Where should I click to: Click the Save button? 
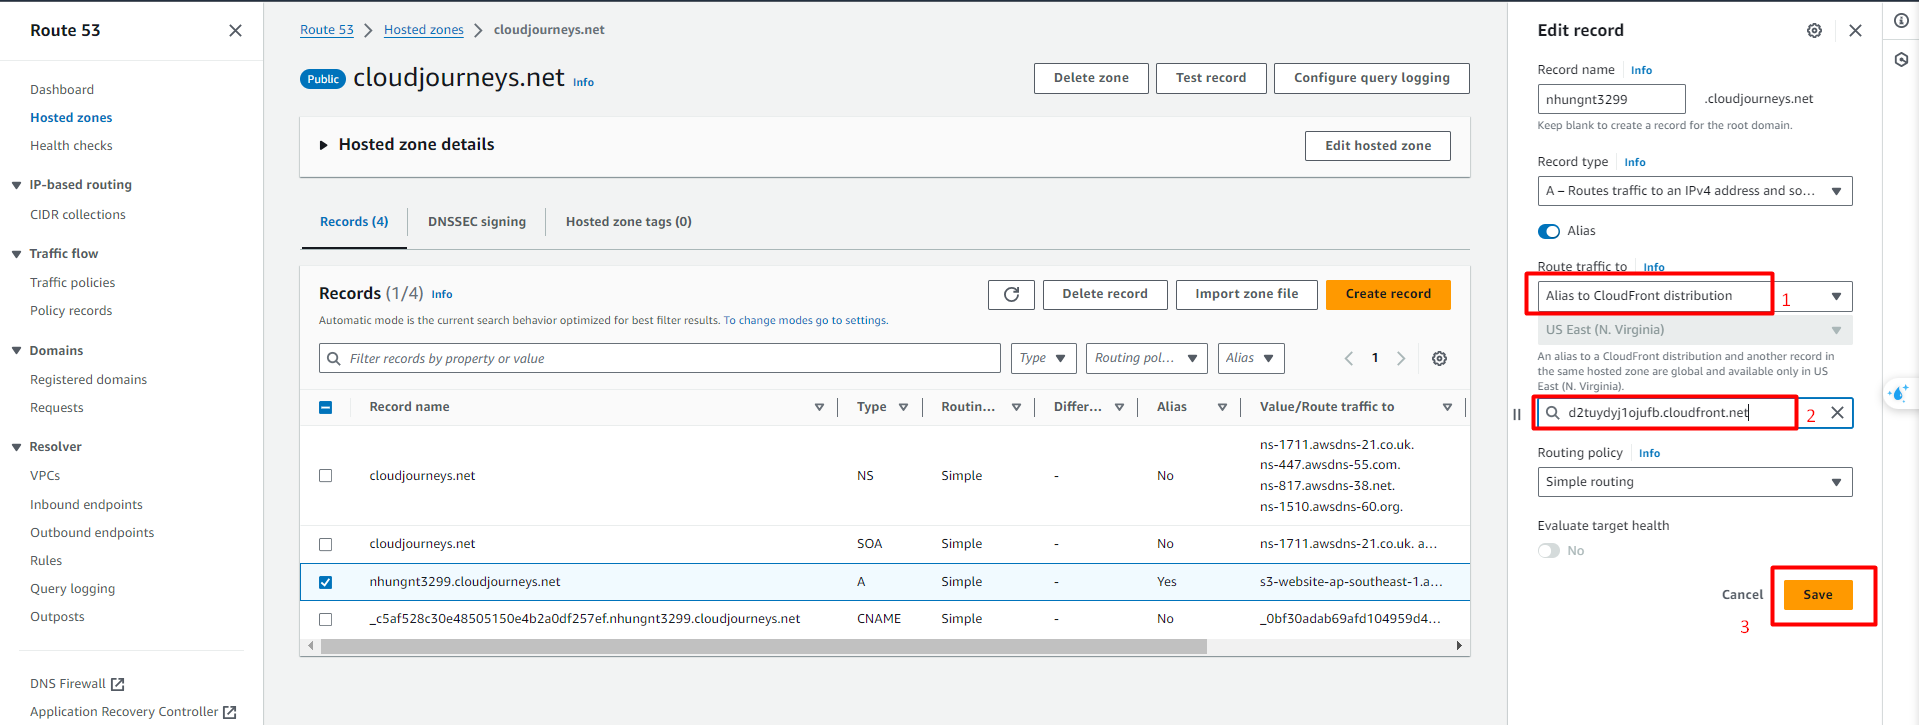pos(1818,595)
